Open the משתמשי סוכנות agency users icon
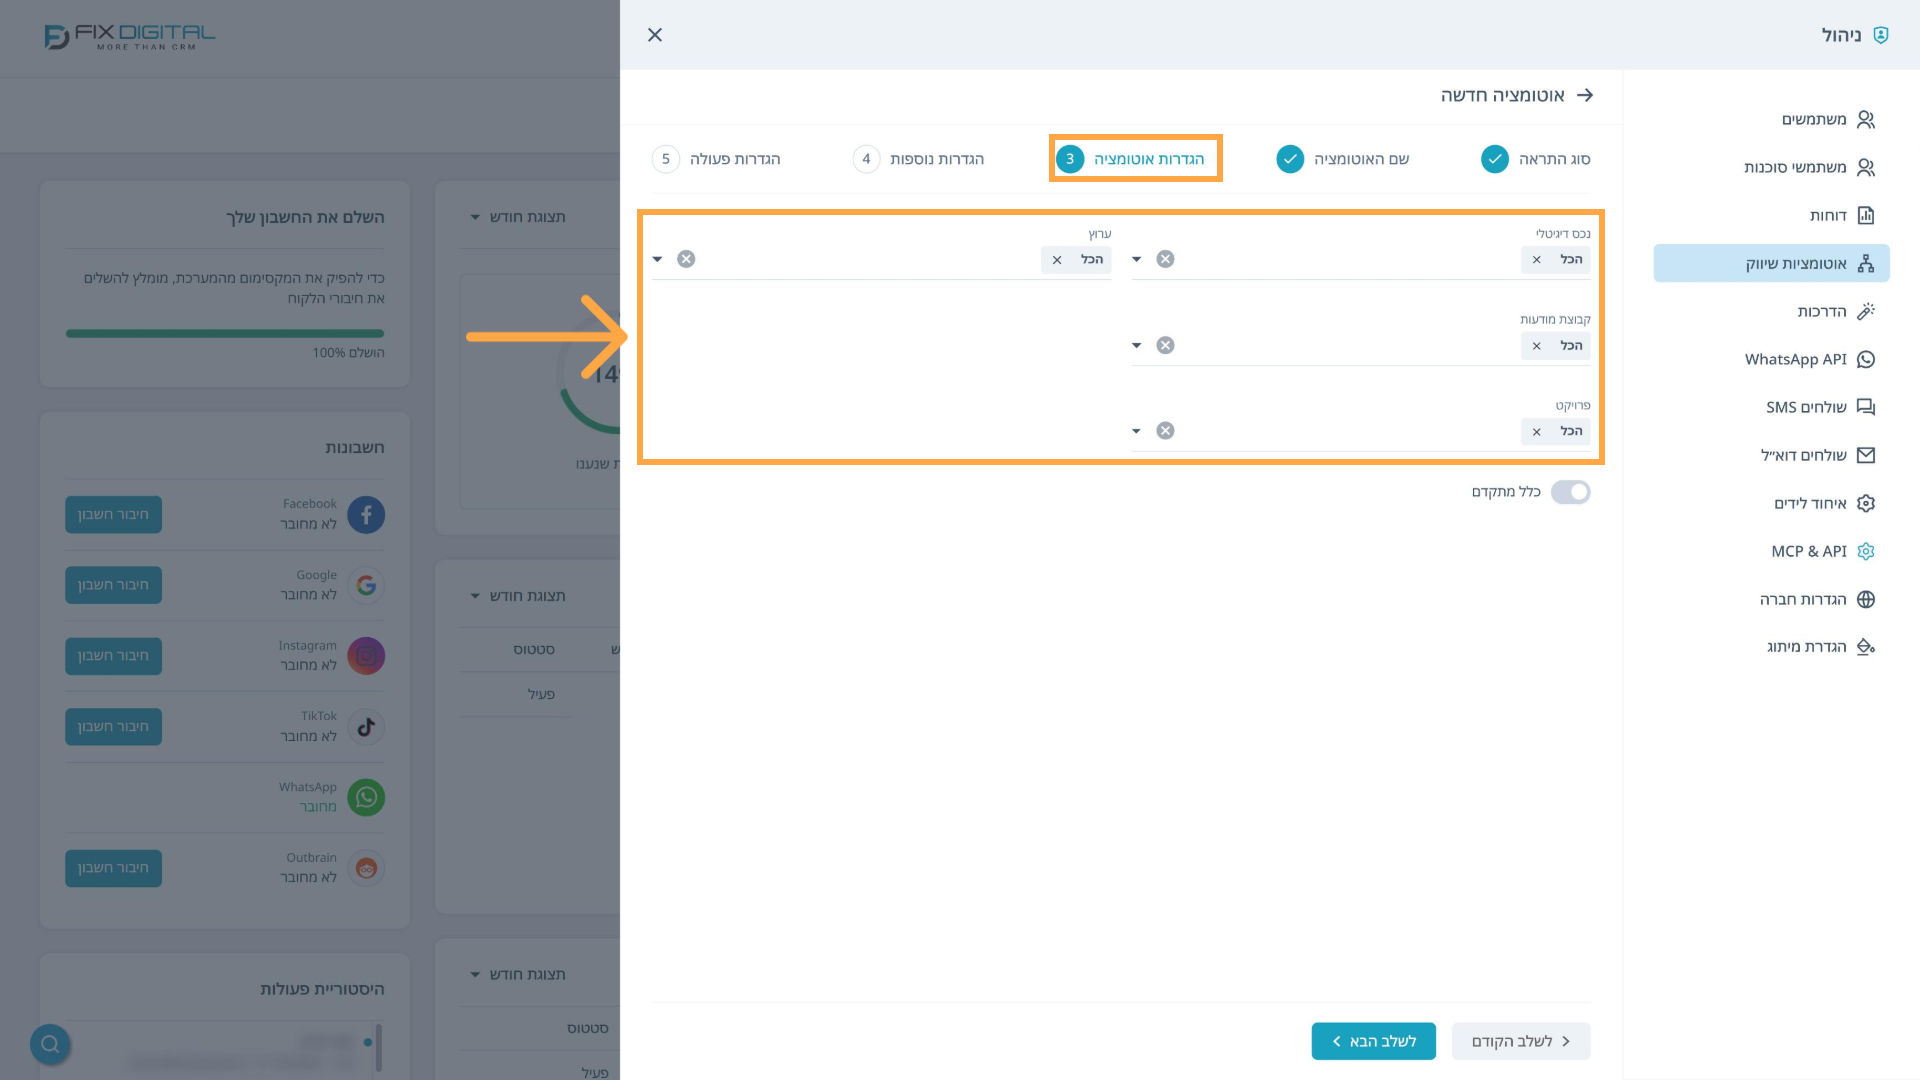 [x=1866, y=168]
